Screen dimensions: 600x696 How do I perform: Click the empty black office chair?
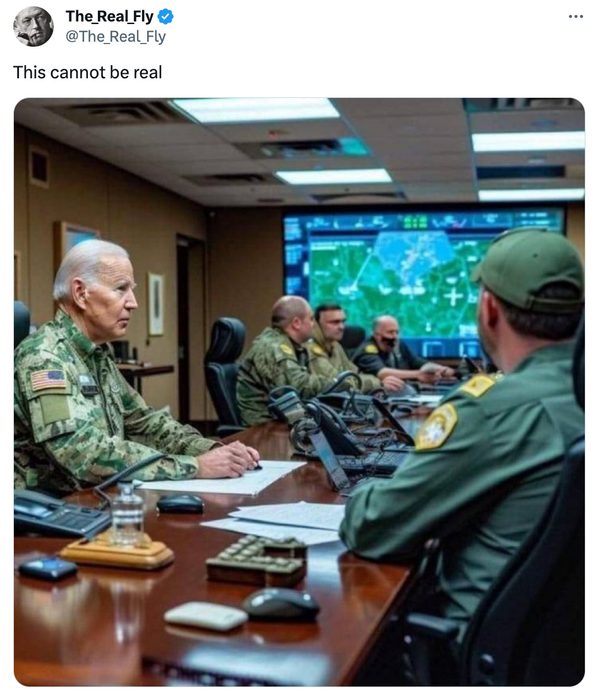coord(225,375)
